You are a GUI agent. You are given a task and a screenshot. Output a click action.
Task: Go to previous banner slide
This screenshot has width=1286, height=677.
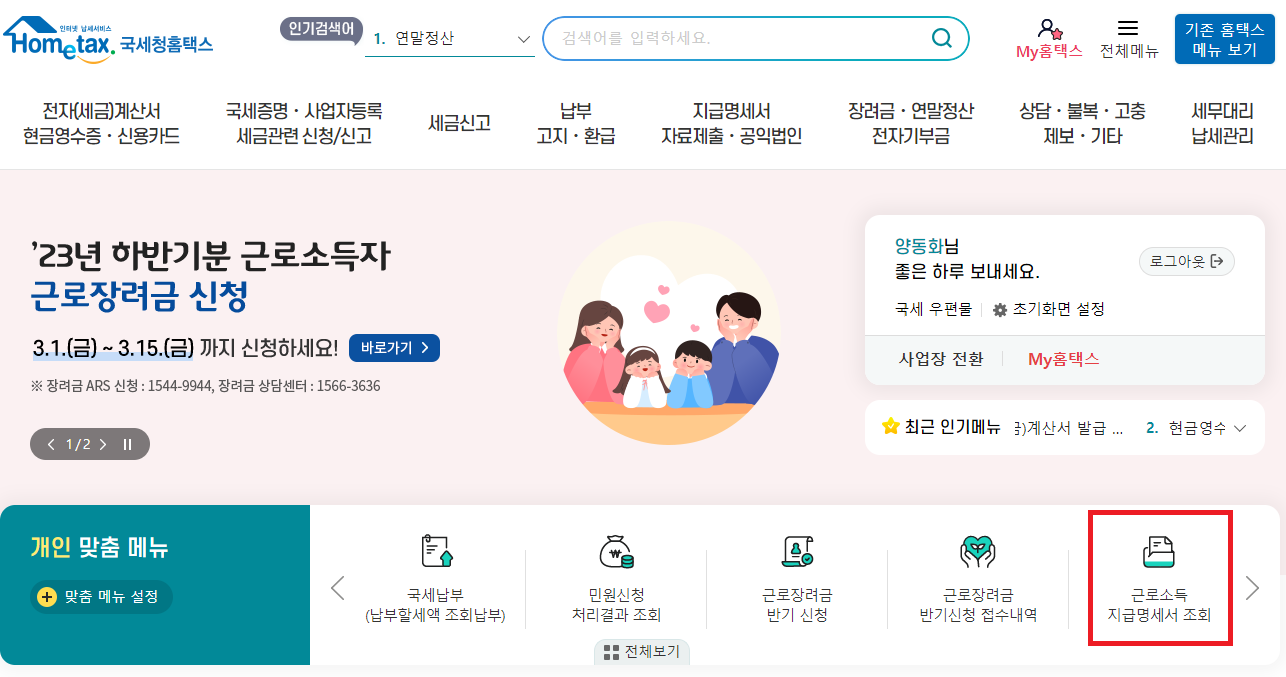(51, 444)
